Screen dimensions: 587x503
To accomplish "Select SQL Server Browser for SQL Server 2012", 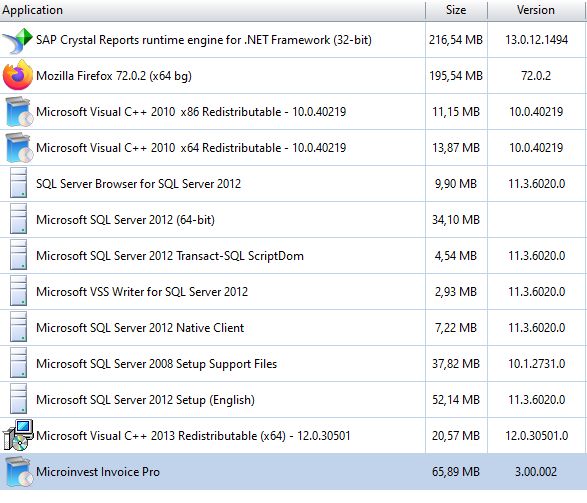I will click(x=139, y=184).
